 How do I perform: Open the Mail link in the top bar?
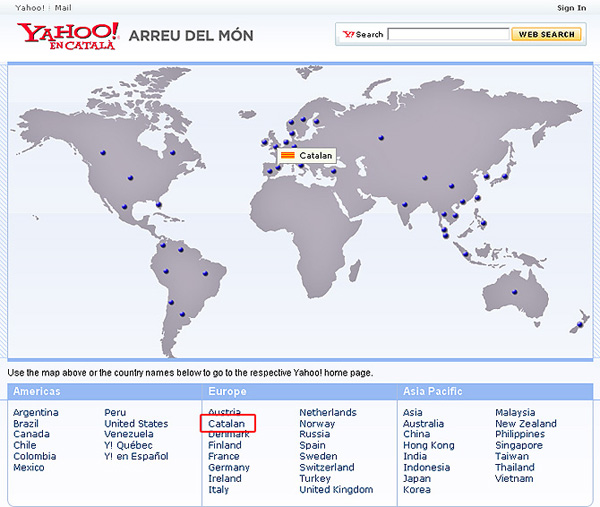pos(63,8)
